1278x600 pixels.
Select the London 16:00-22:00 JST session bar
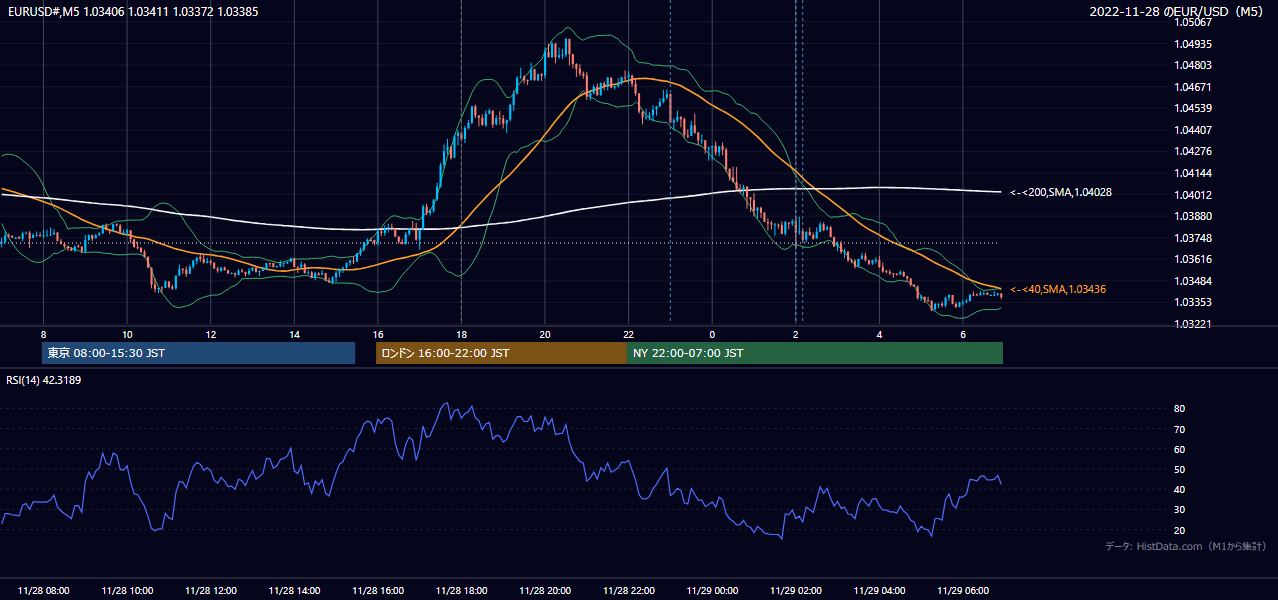[x=501, y=353]
